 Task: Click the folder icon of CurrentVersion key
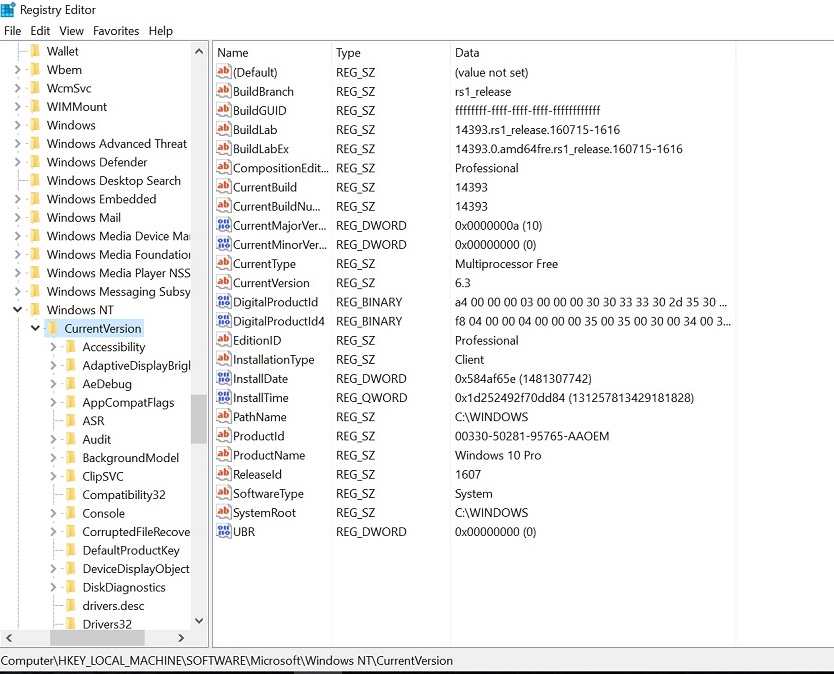click(x=53, y=328)
